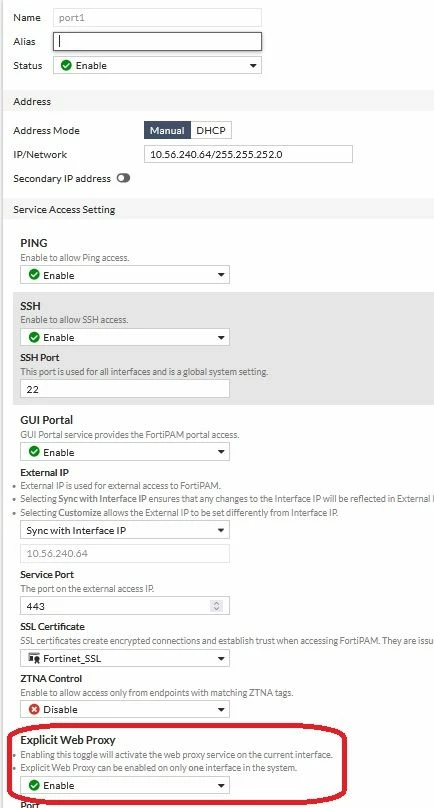Click the certificate icon beside Fortinet_SSL
Viewport: 434px width, 808px height.
35,658
